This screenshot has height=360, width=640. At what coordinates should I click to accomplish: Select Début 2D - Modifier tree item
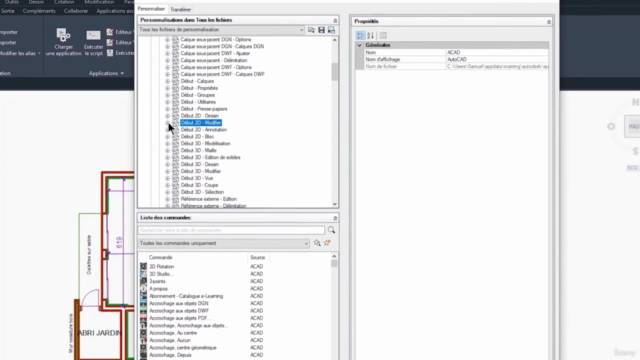201,123
